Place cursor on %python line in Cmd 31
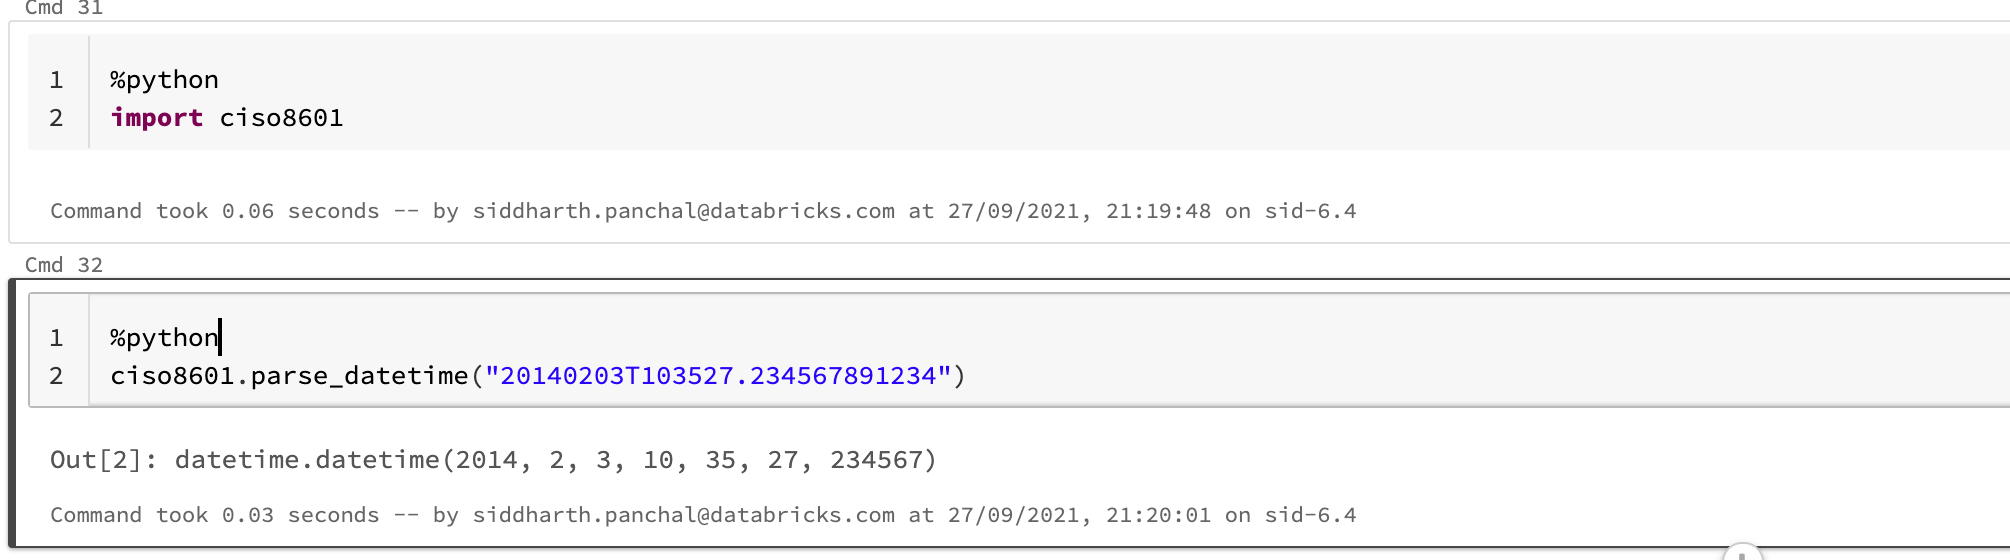This screenshot has width=2010, height=560. (x=164, y=80)
